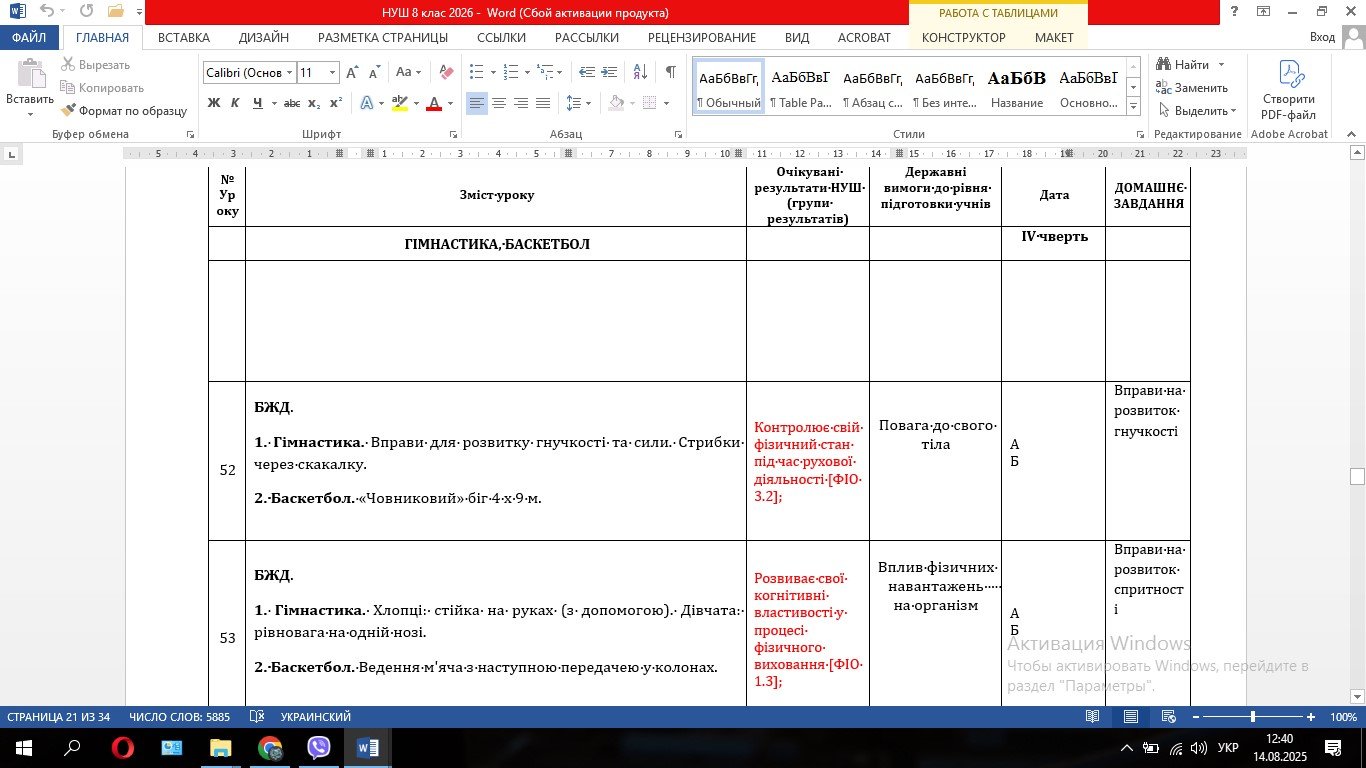Toggle bold (Ж) formatting
The image size is (1366, 768).
(x=214, y=103)
